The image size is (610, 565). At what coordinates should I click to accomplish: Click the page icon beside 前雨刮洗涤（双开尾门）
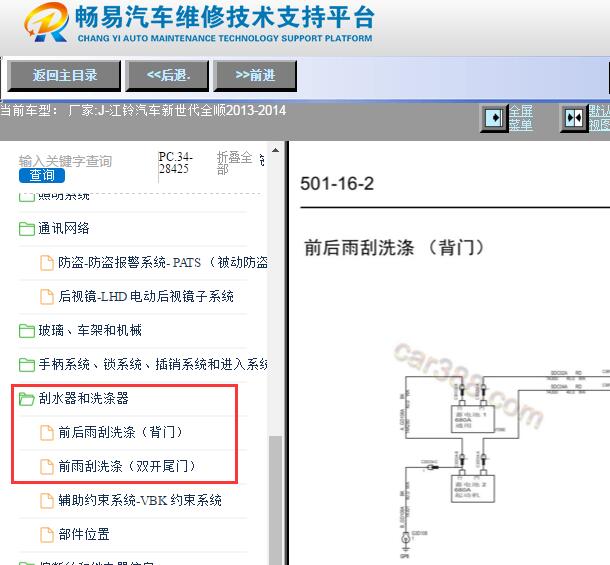pos(47,467)
